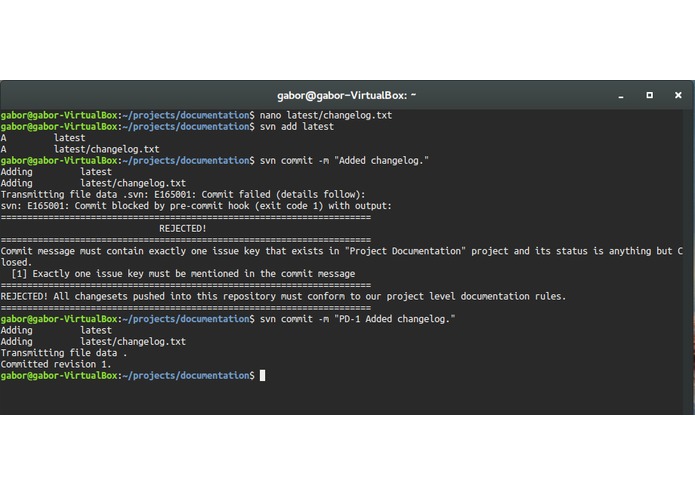Click the centered 'REJECTED!' heading
The height and width of the screenshot is (494, 695).
[183, 229]
